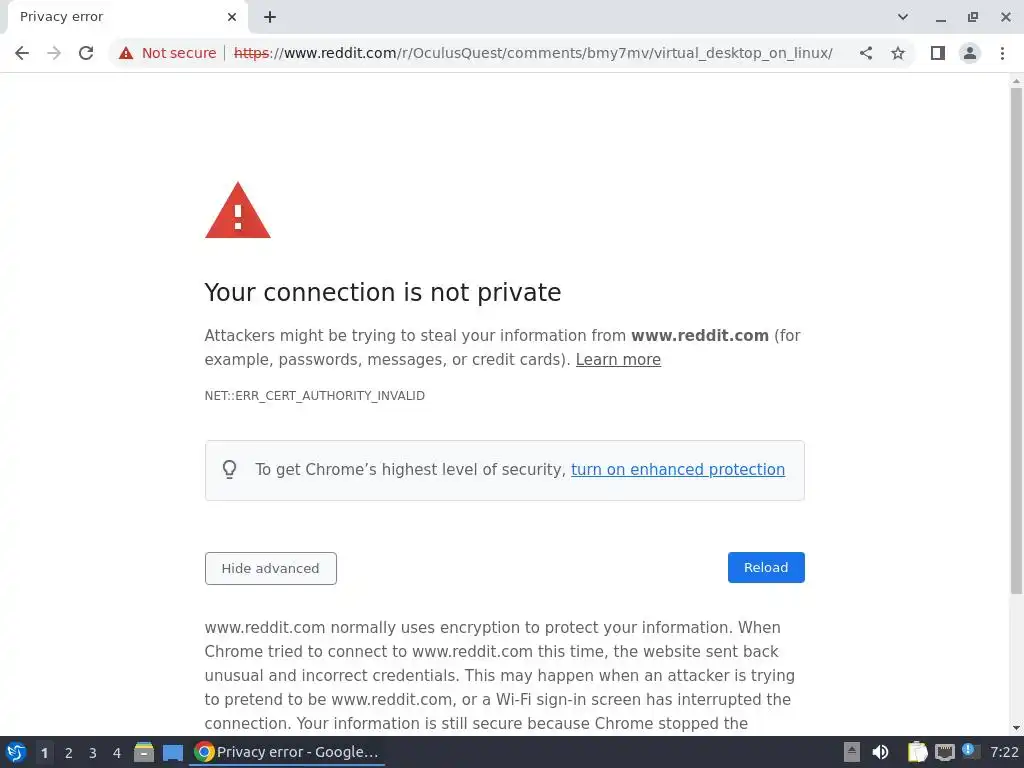Collapse details with Hide advanced button

pos(270,568)
